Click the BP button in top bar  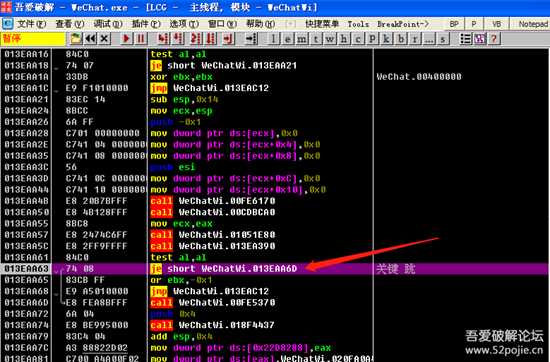tap(454, 24)
